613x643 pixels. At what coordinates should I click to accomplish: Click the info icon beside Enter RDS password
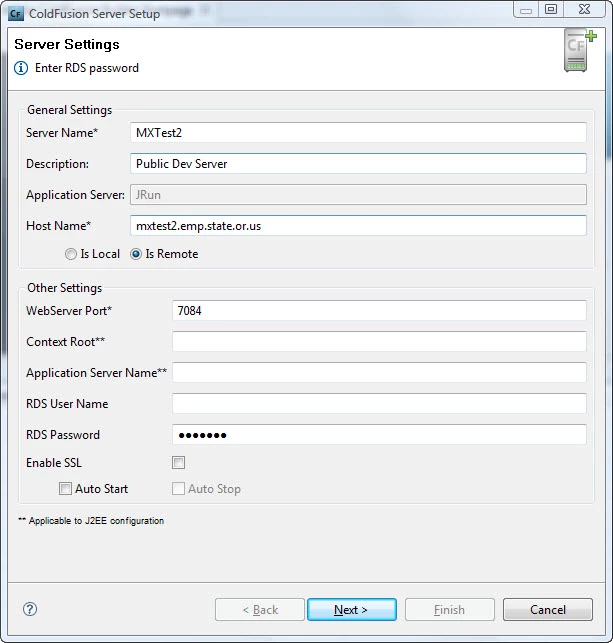21,68
